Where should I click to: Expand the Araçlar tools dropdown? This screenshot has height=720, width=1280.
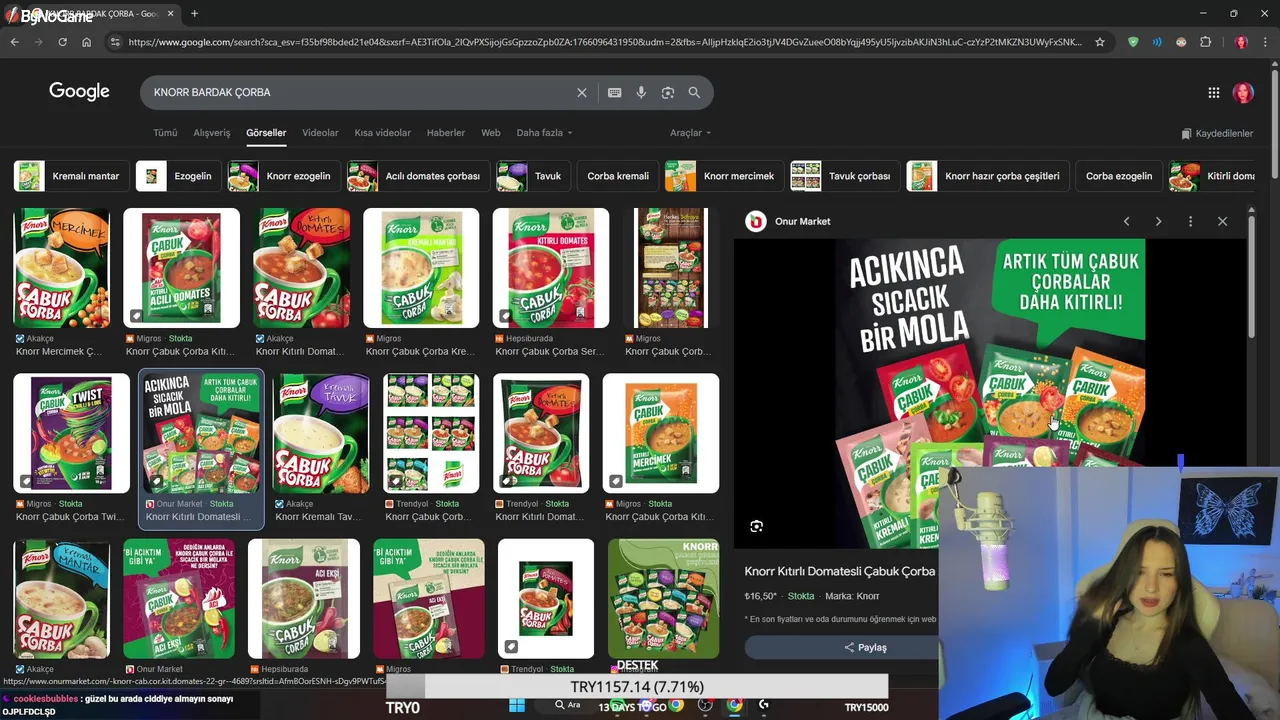click(690, 133)
